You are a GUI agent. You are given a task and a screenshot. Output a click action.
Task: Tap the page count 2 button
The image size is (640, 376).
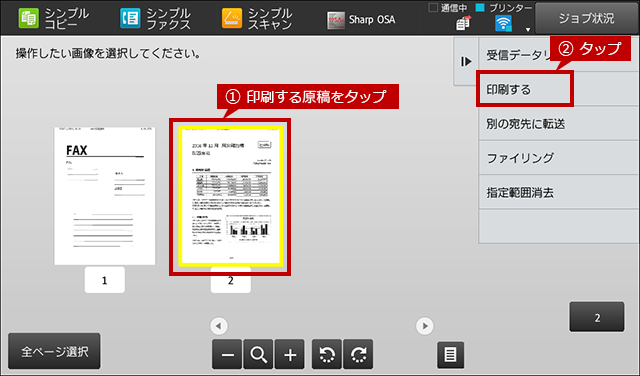click(597, 317)
